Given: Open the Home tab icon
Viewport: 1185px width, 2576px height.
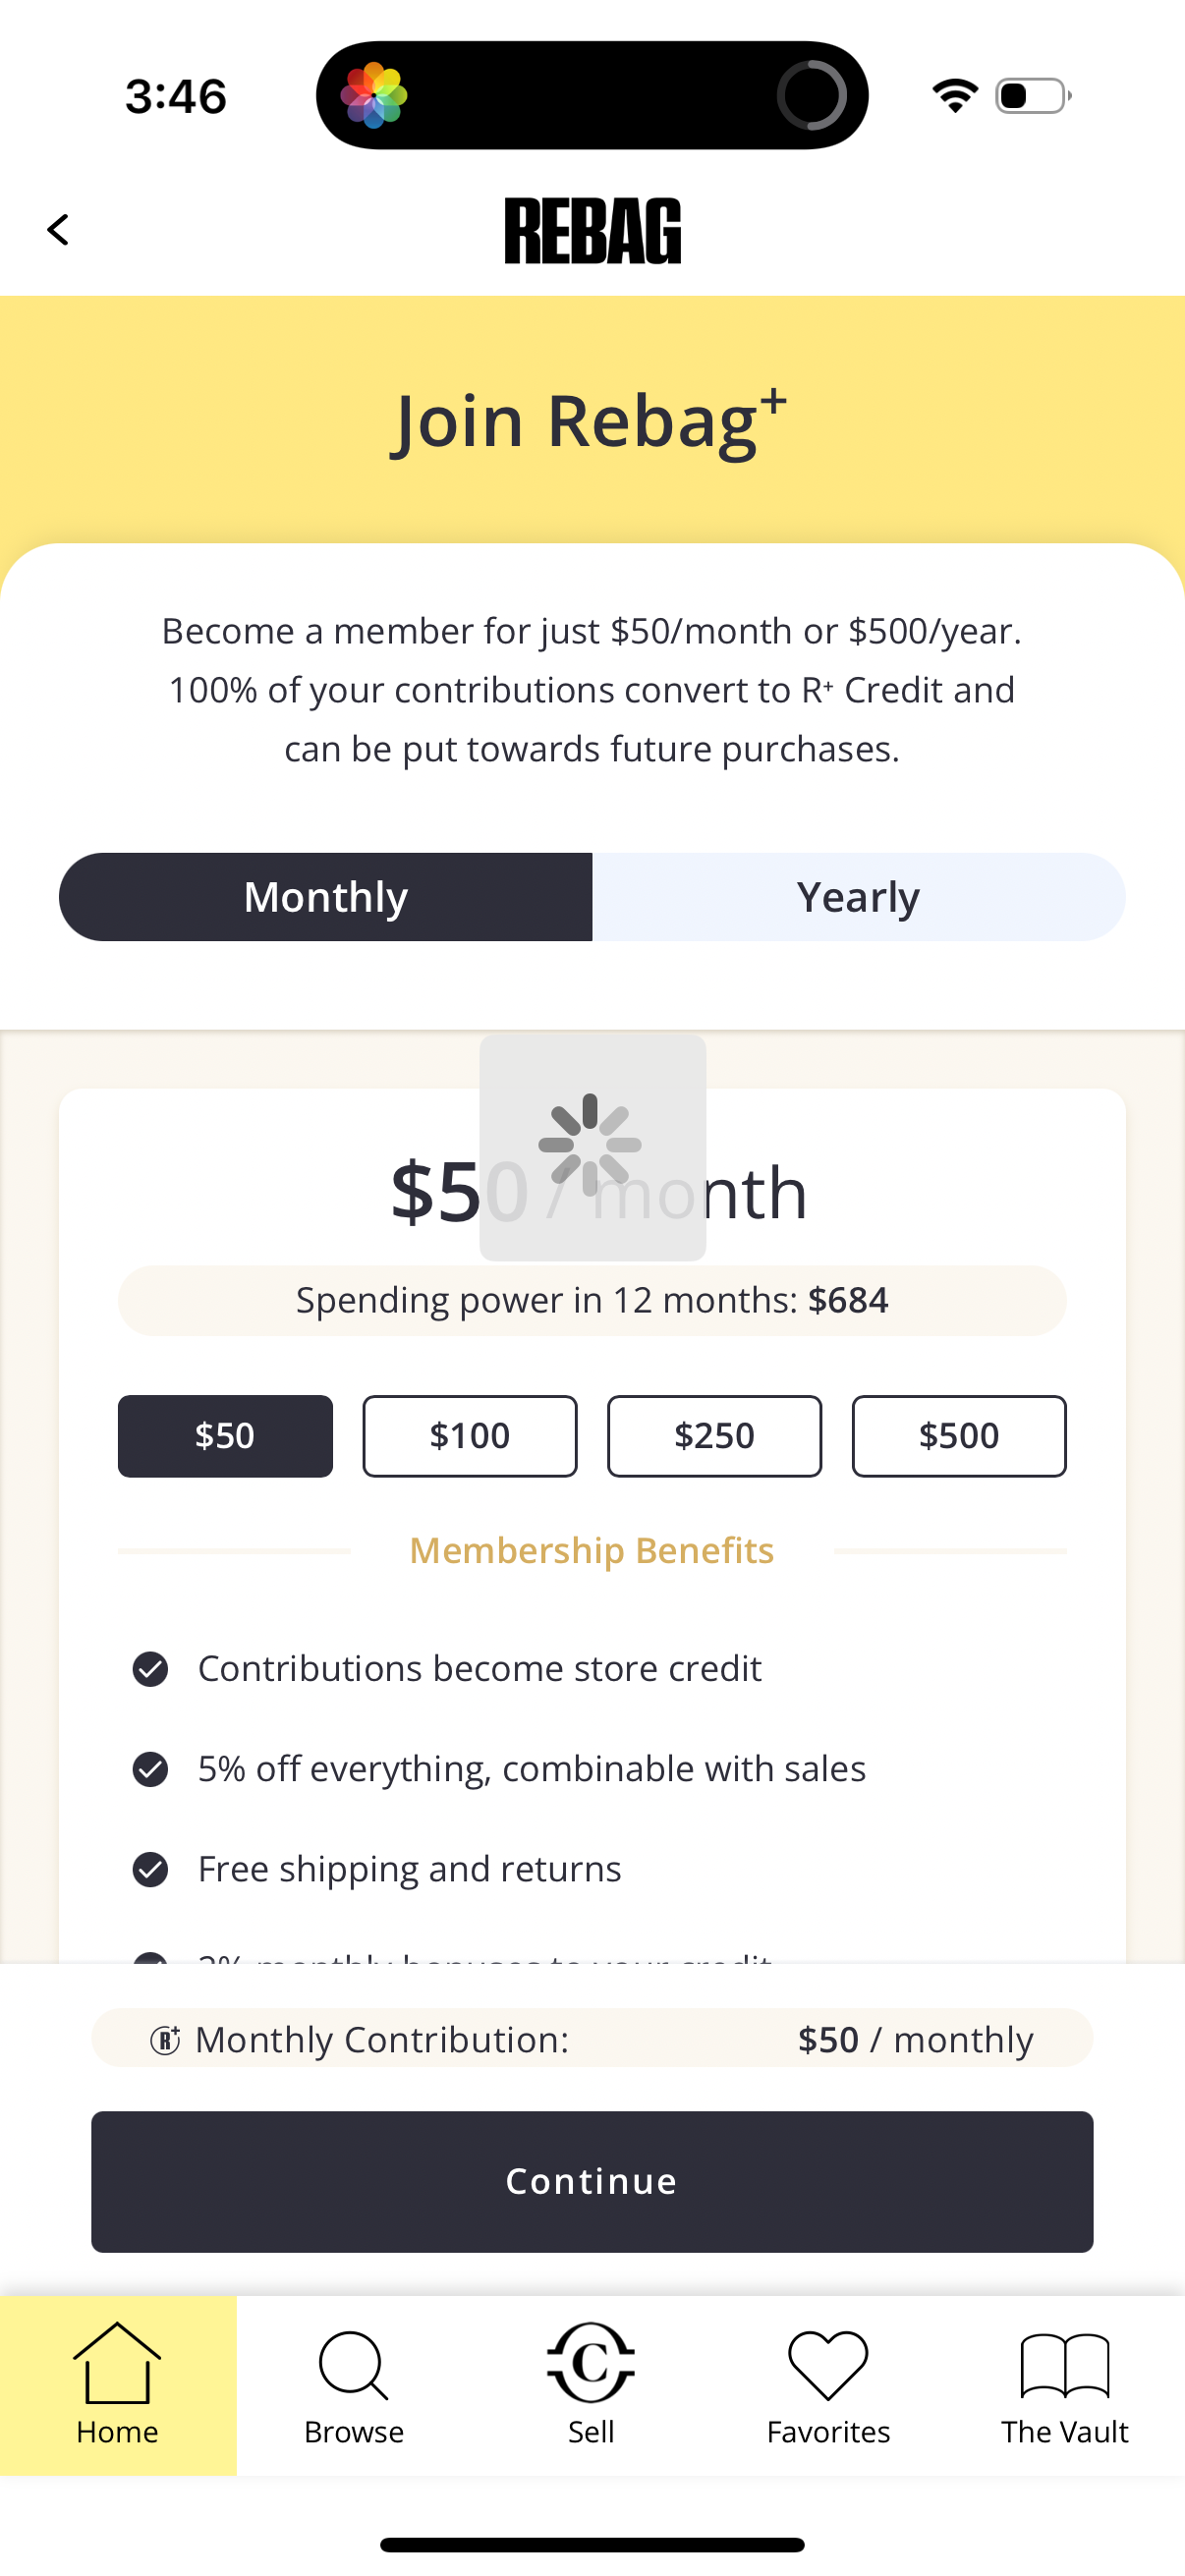Looking at the screenshot, I should pos(117,2363).
